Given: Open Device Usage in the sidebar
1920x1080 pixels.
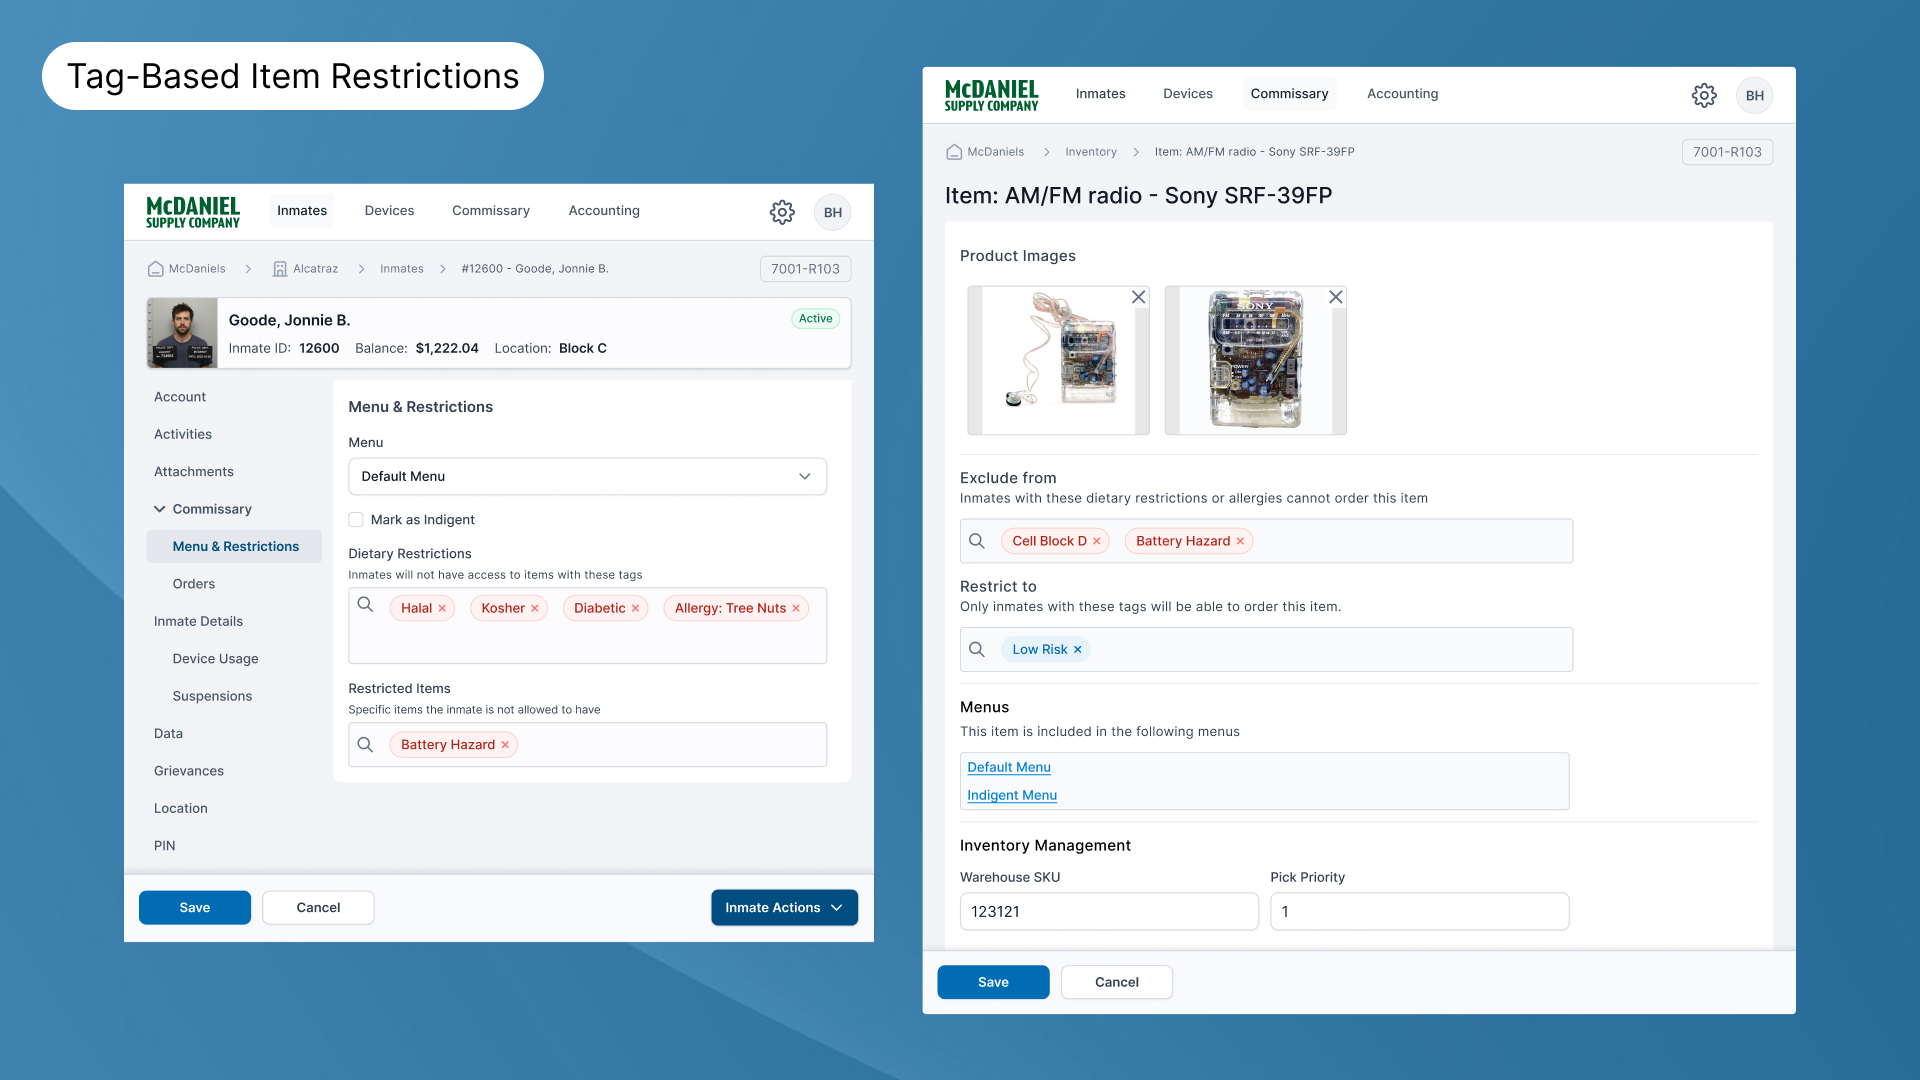Looking at the screenshot, I should coord(215,659).
